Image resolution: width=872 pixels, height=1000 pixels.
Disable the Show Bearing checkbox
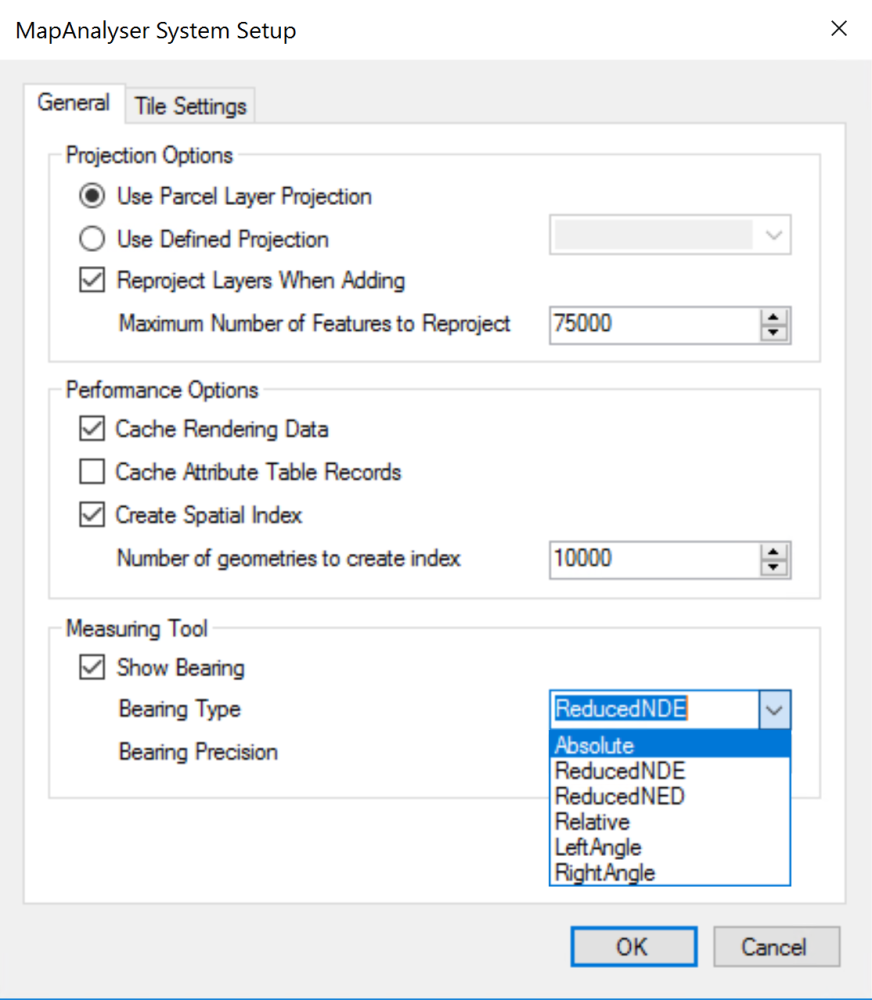click(92, 667)
